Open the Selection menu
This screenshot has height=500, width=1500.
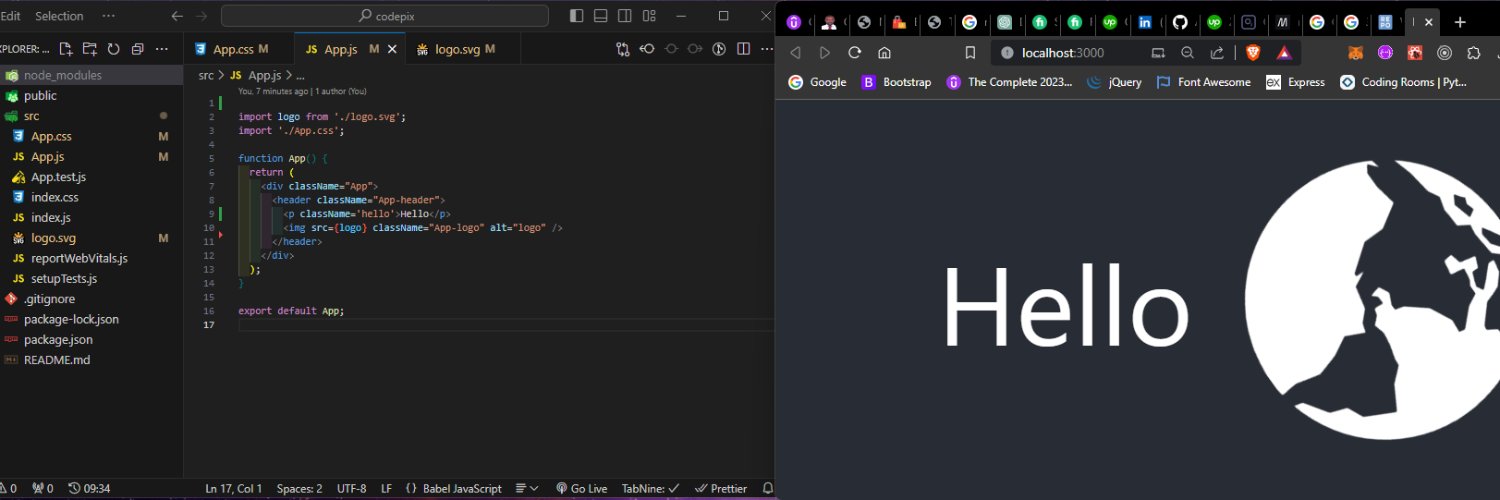[x=59, y=16]
